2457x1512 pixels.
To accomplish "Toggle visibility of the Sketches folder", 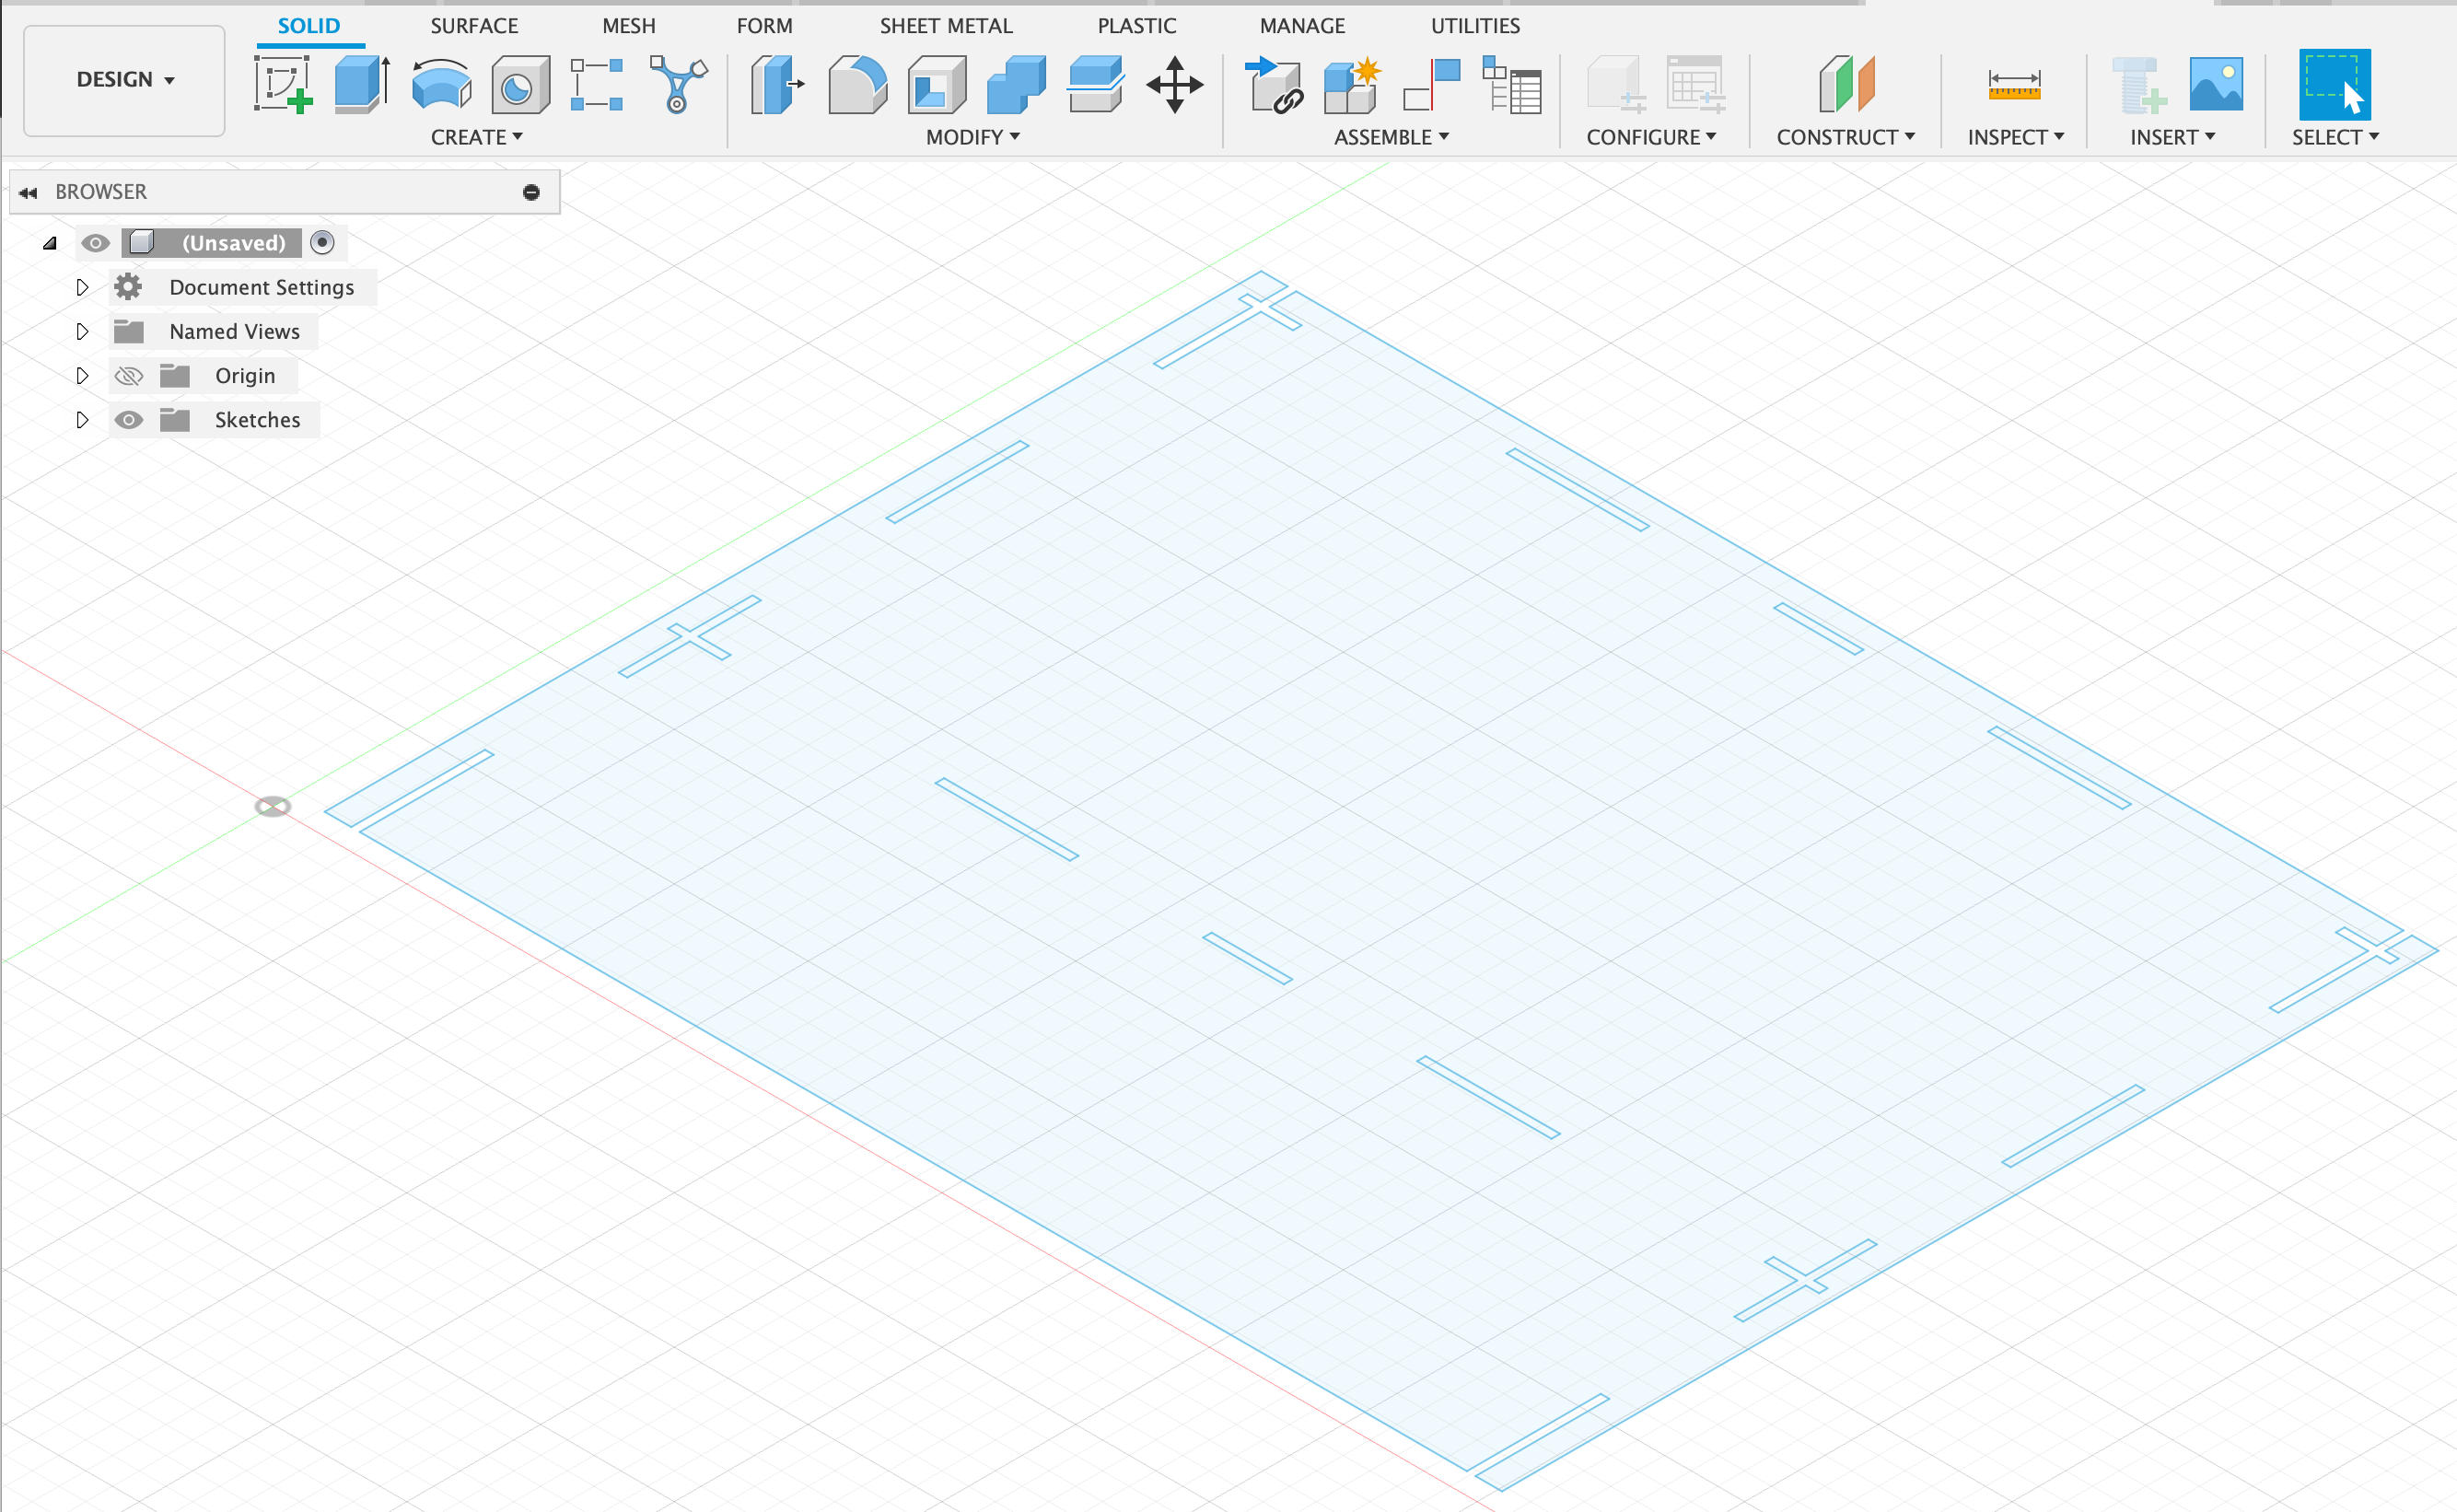I will [x=129, y=419].
